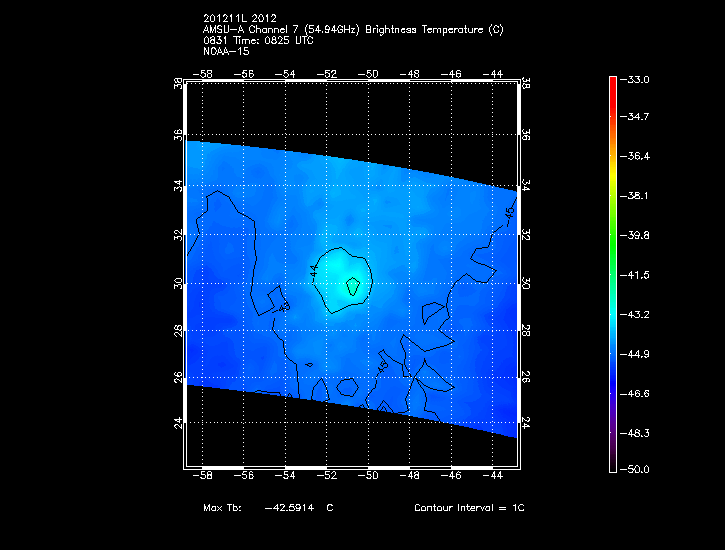The height and width of the screenshot is (550, 725).
Task: Click the 24 latitude label on right axis
Action: point(526,422)
